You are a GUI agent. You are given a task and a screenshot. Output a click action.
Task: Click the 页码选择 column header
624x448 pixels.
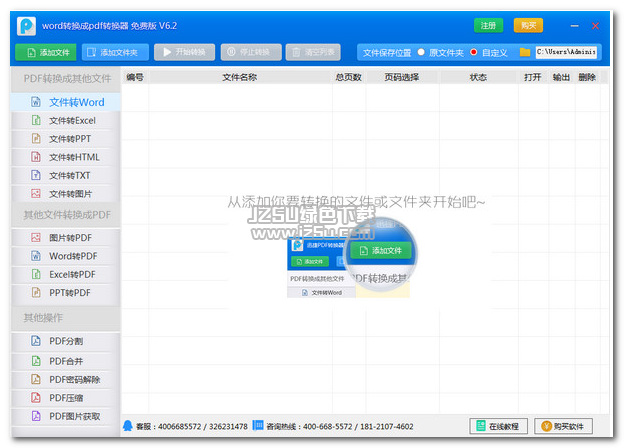402,77
